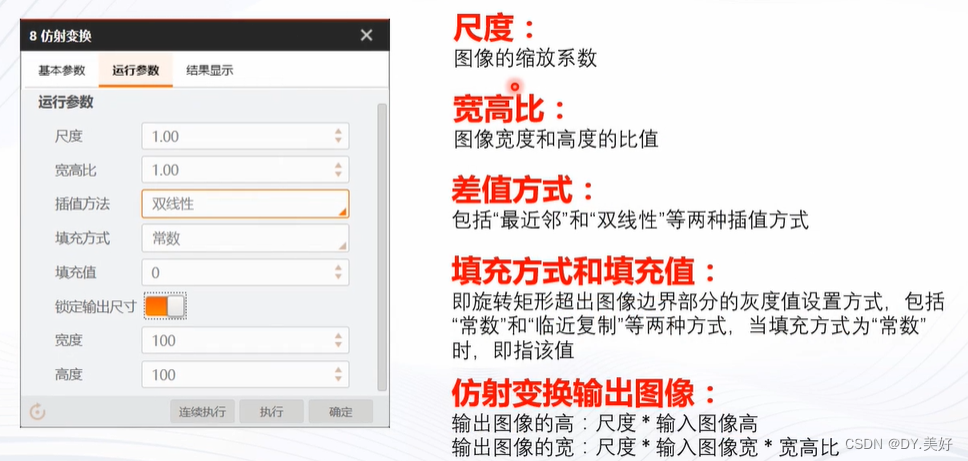Toggle the 锁定输出尺寸 switch
The image size is (968, 461).
point(165,306)
